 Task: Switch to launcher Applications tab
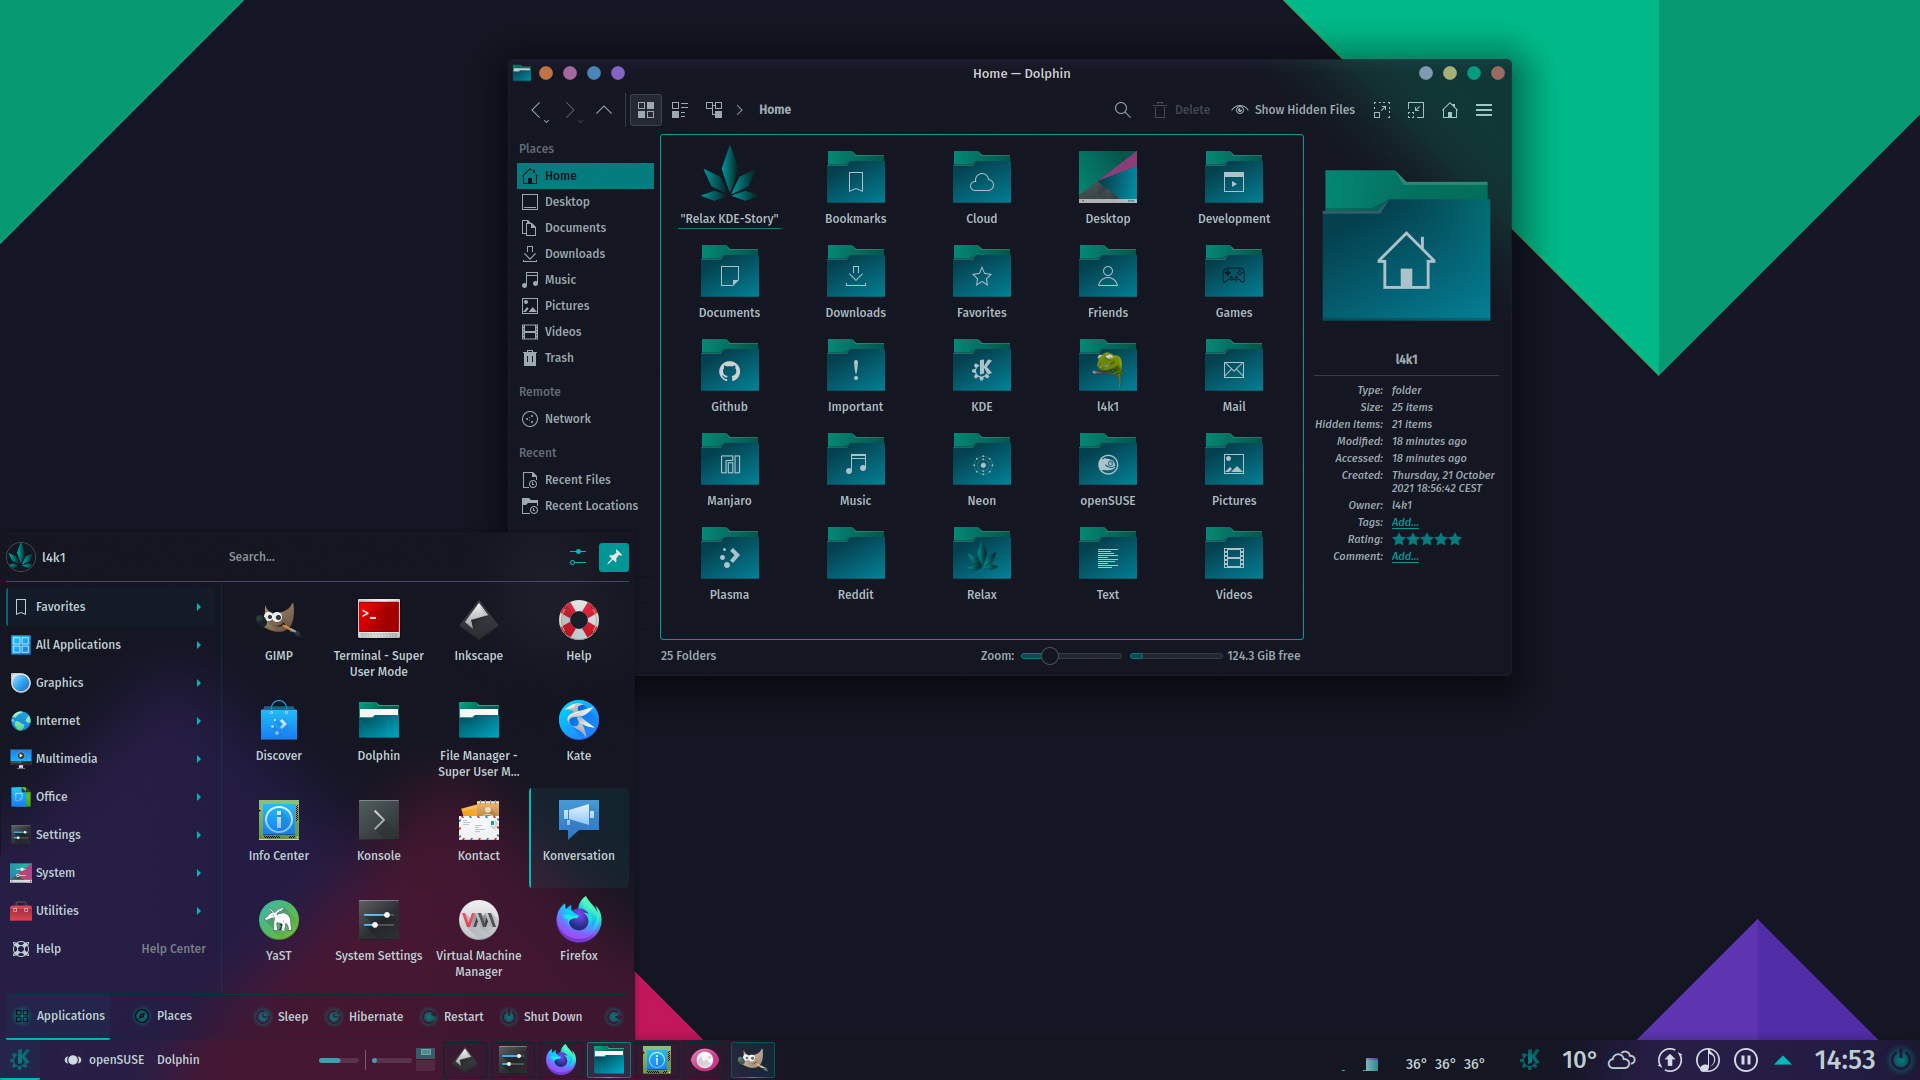[x=60, y=1016]
